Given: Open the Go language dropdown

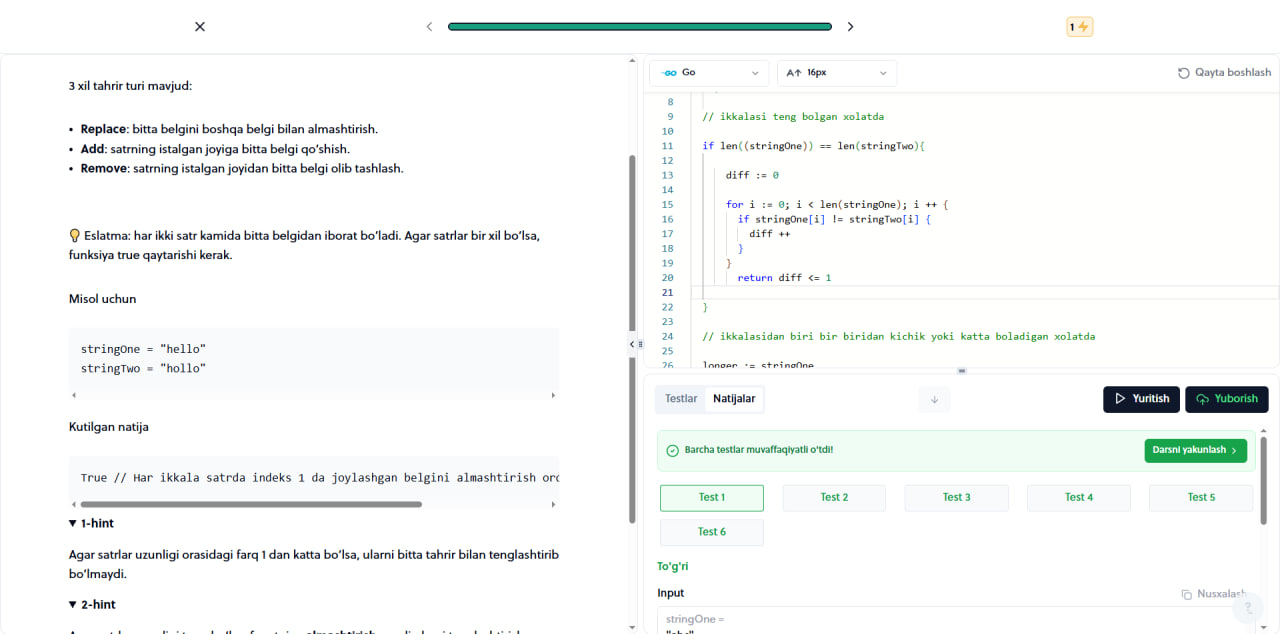Looking at the screenshot, I should click(x=709, y=73).
